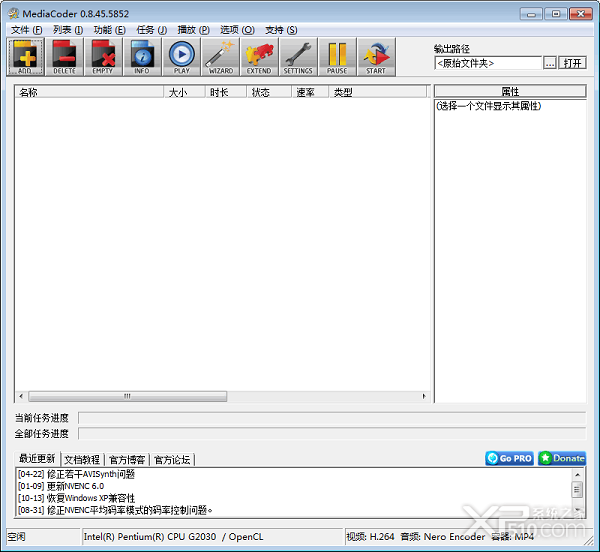Switch to the 官方论坛 tab
Viewport: 600px width, 552px height.
(x=172, y=459)
